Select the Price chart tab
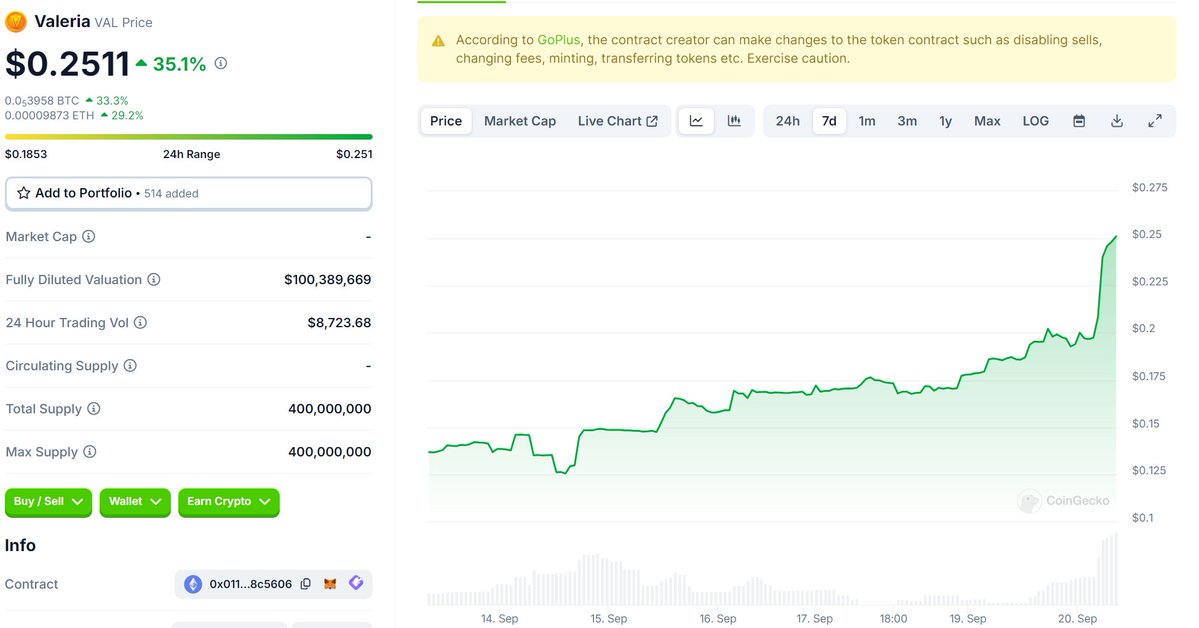 tap(446, 121)
